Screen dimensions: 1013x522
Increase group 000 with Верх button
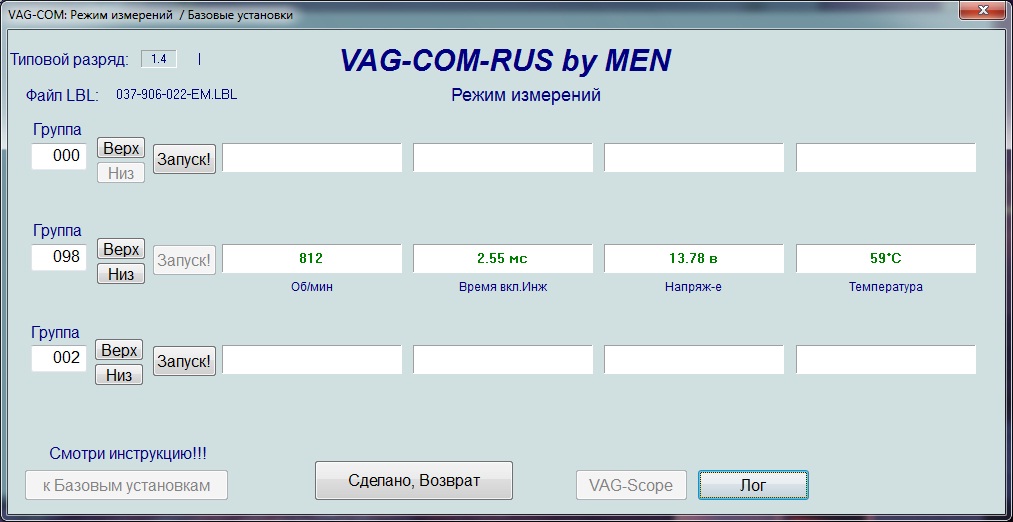tap(121, 148)
